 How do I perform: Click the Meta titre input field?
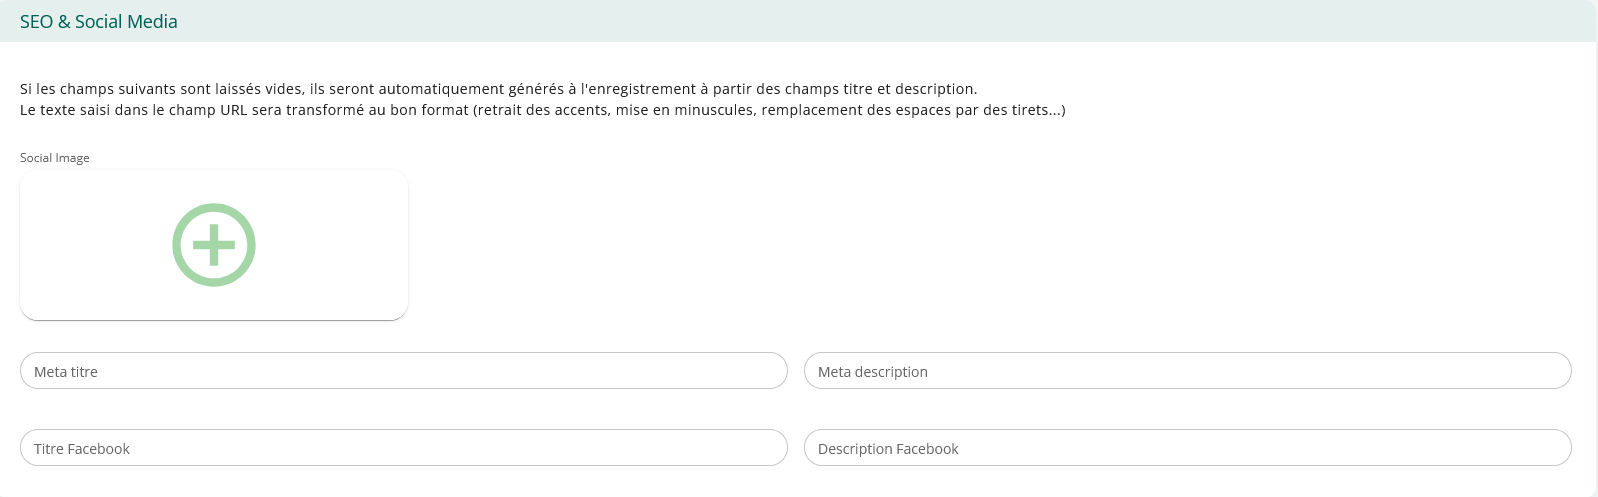point(403,371)
